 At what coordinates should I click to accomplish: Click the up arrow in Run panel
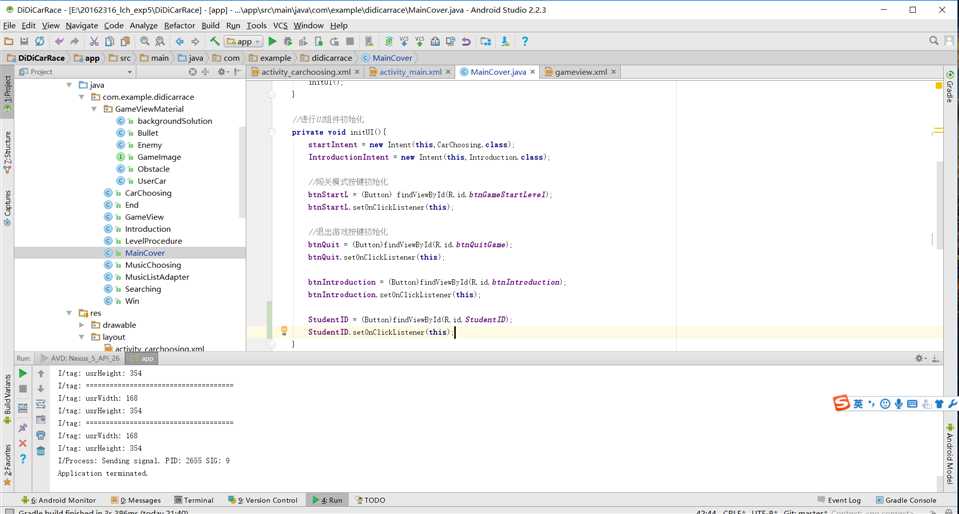pos(41,373)
